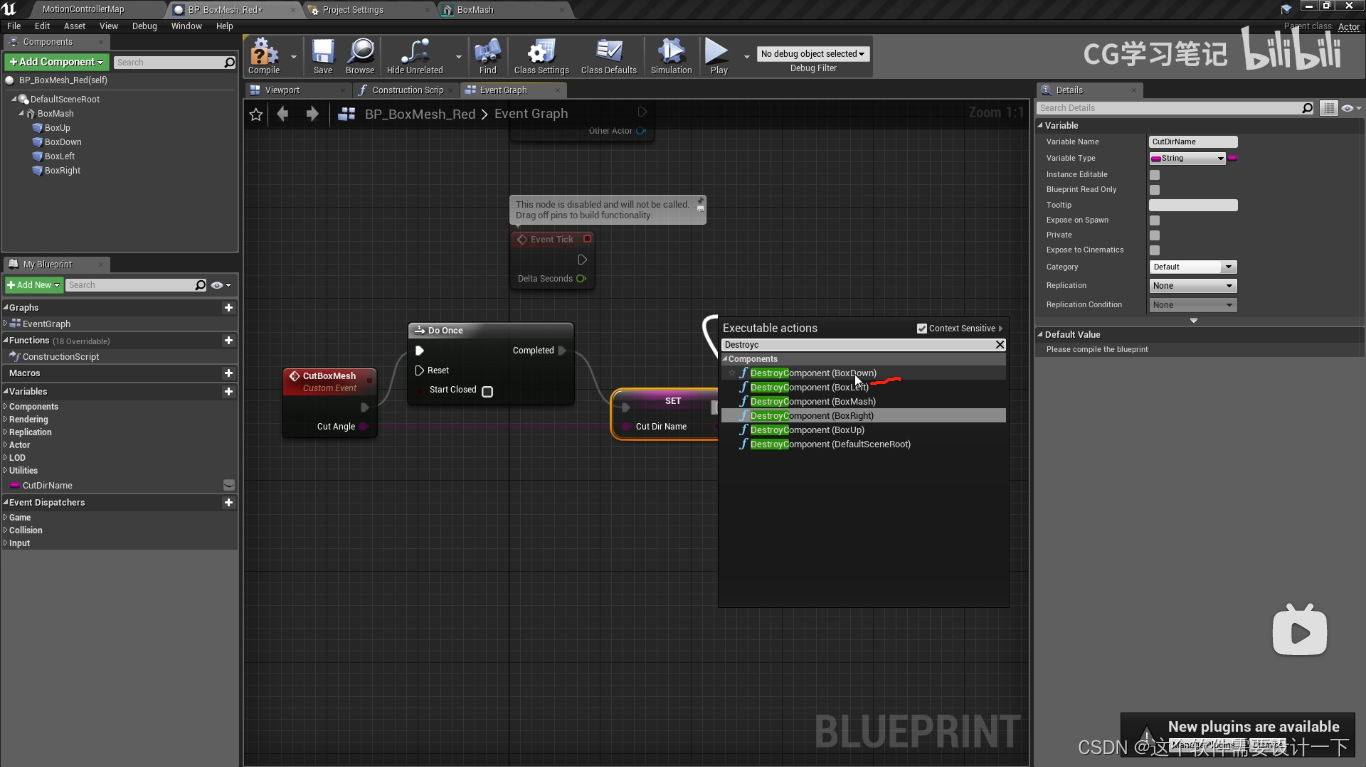Save the blueprint with Save icon
The width and height of the screenshot is (1366, 767).
click(322, 56)
